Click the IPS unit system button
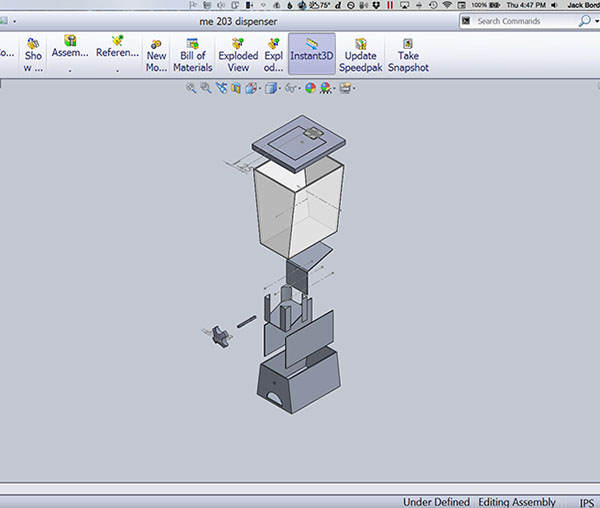The height and width of the screenshot is (508, 600). [586, 501]
